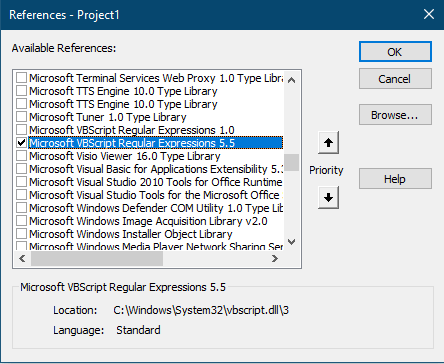Uncheck VBScript Regular Expressions 5.5 checkbox
Viewport: 444px width, 364px height.
(22, 143)
